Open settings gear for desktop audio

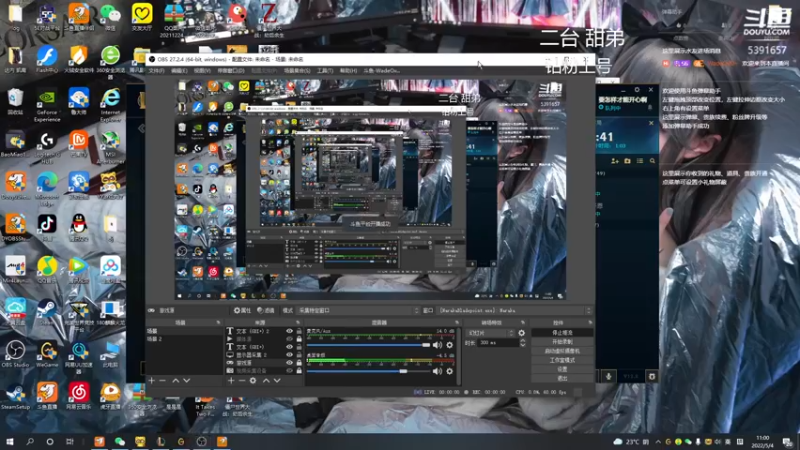tap(449, 371)
